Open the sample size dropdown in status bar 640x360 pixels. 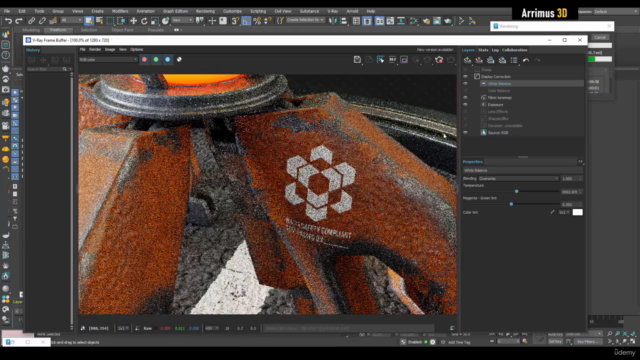tap(123, 328)
